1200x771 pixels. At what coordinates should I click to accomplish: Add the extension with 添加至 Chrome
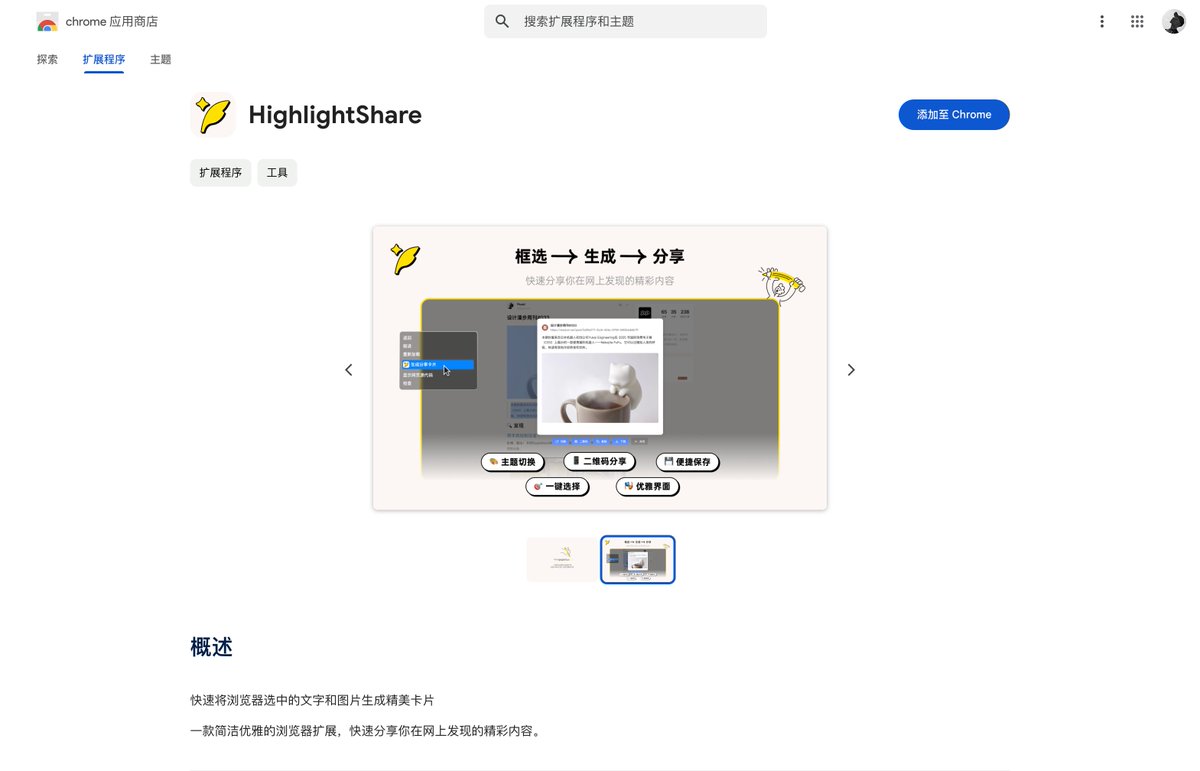954,114
